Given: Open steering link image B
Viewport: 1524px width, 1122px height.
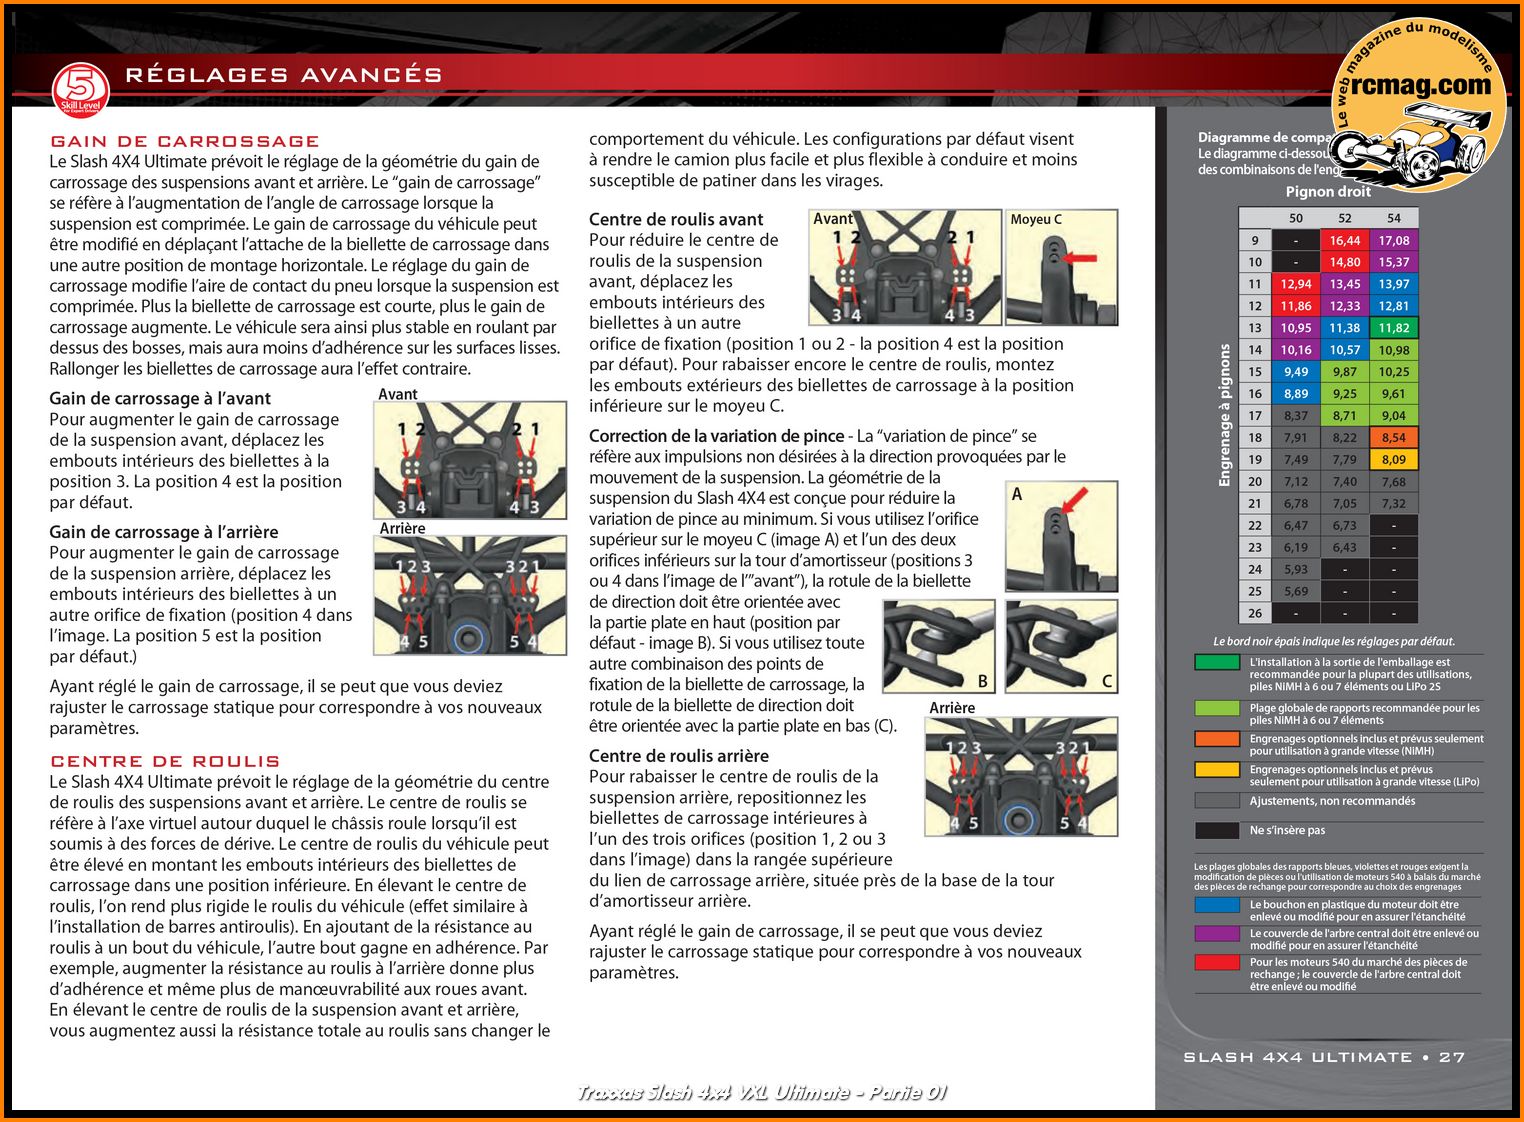Looking at the screenshot, I should click(x=939, y=646).
